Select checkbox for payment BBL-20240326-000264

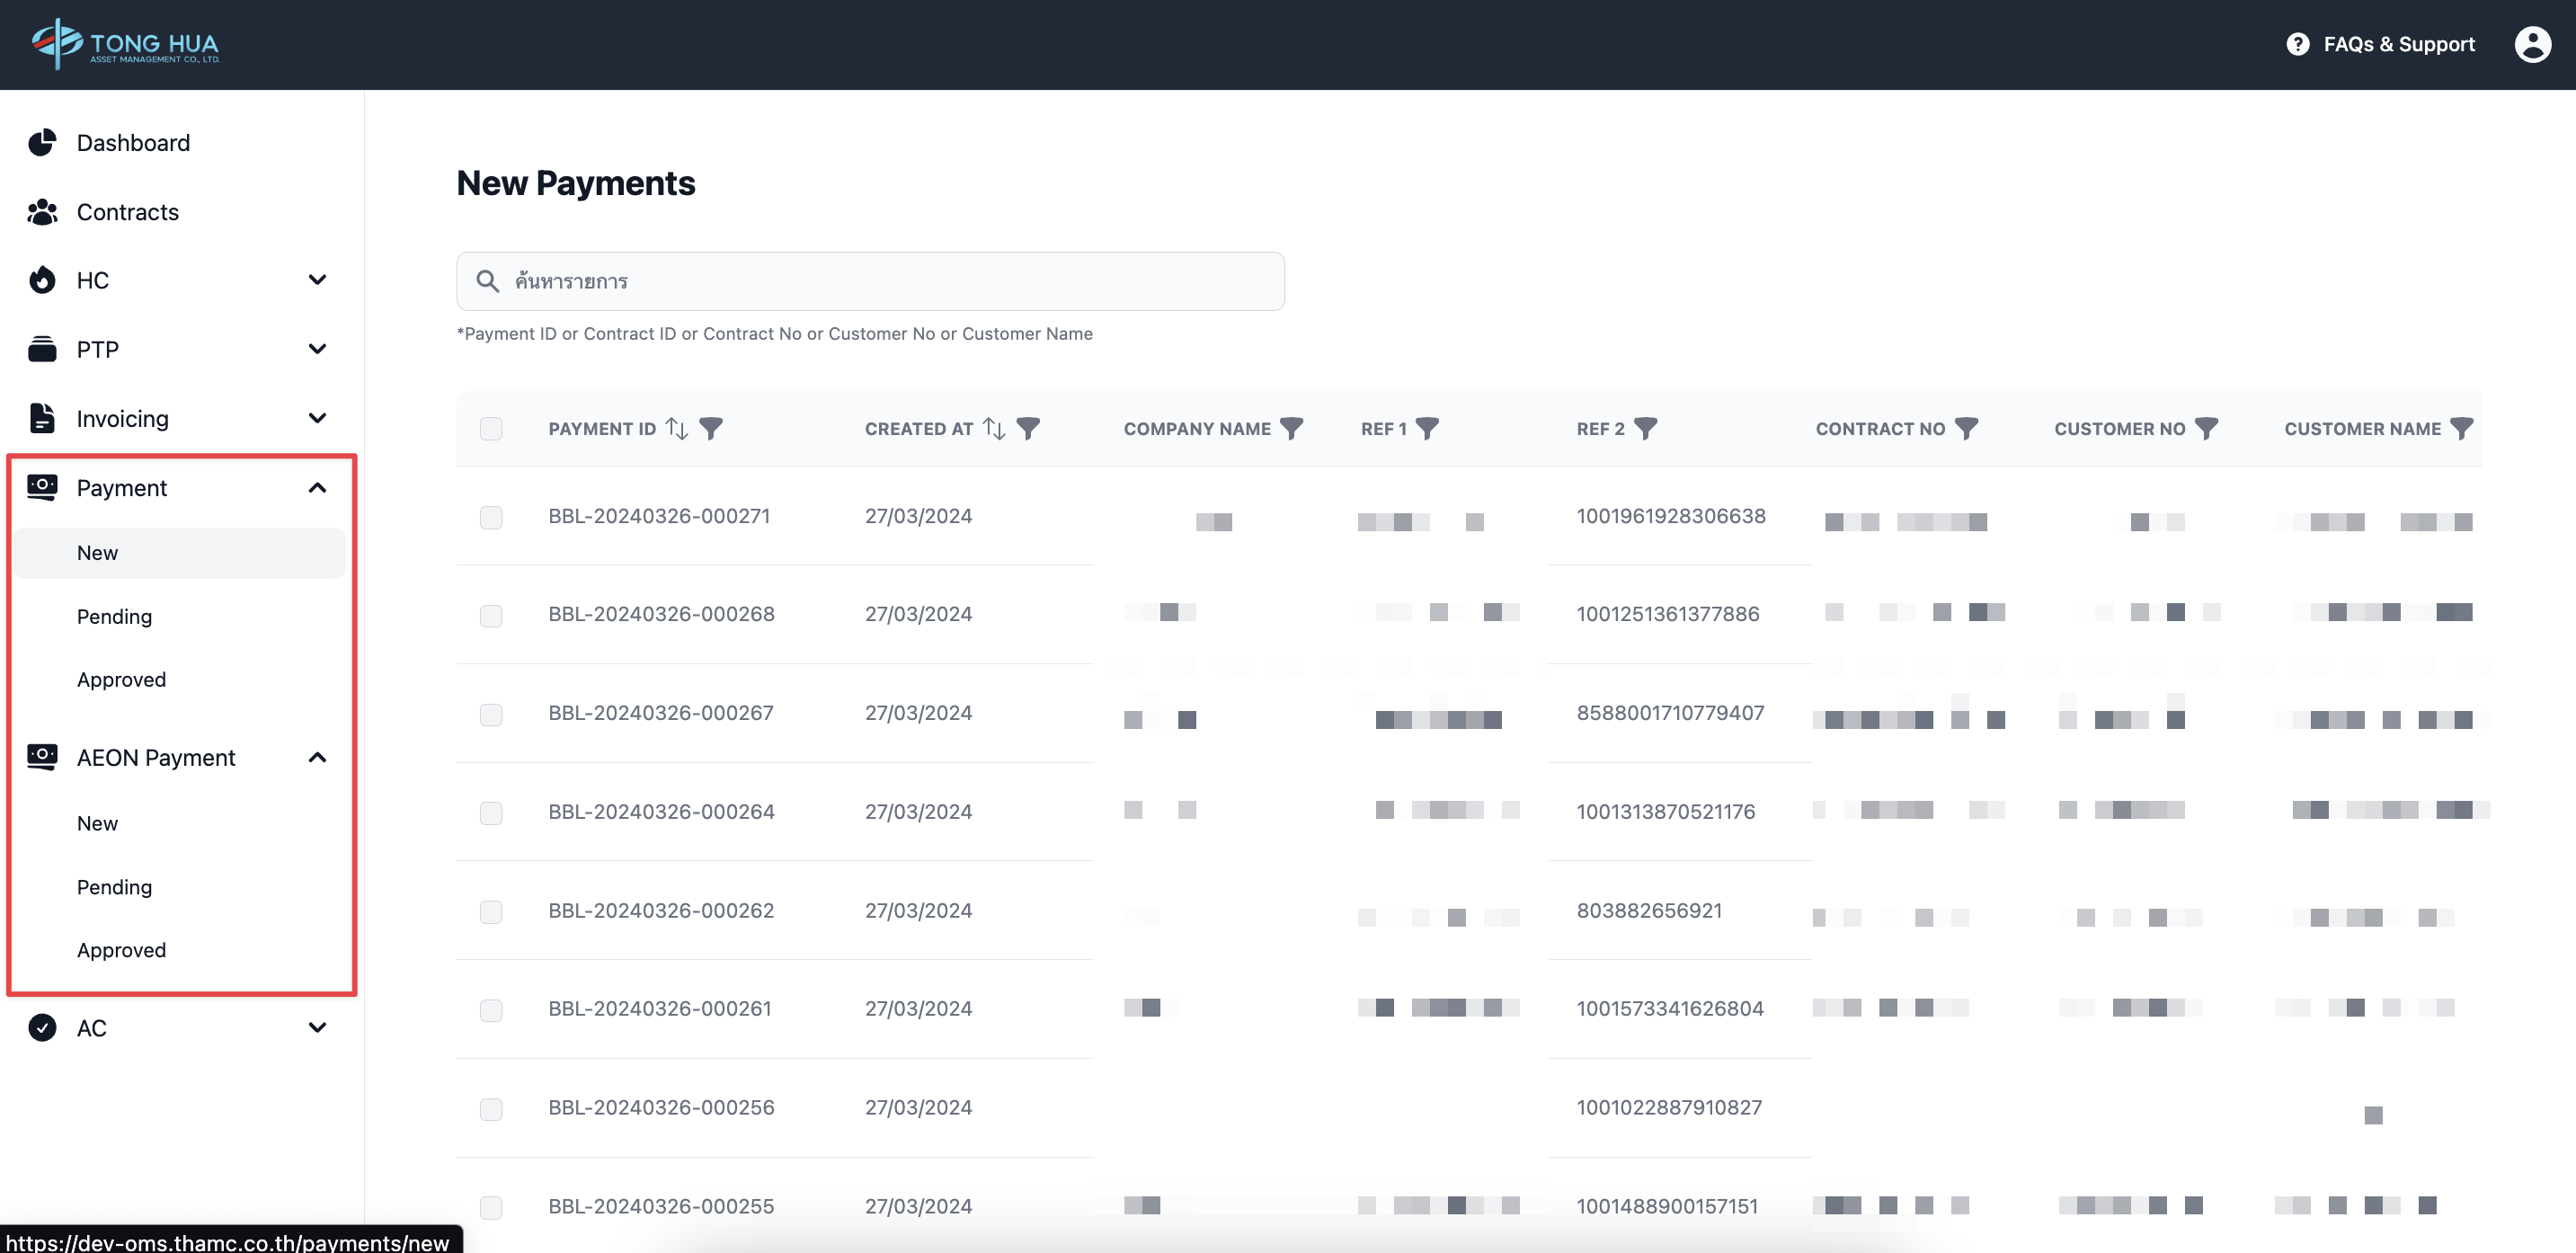[491, 813]
